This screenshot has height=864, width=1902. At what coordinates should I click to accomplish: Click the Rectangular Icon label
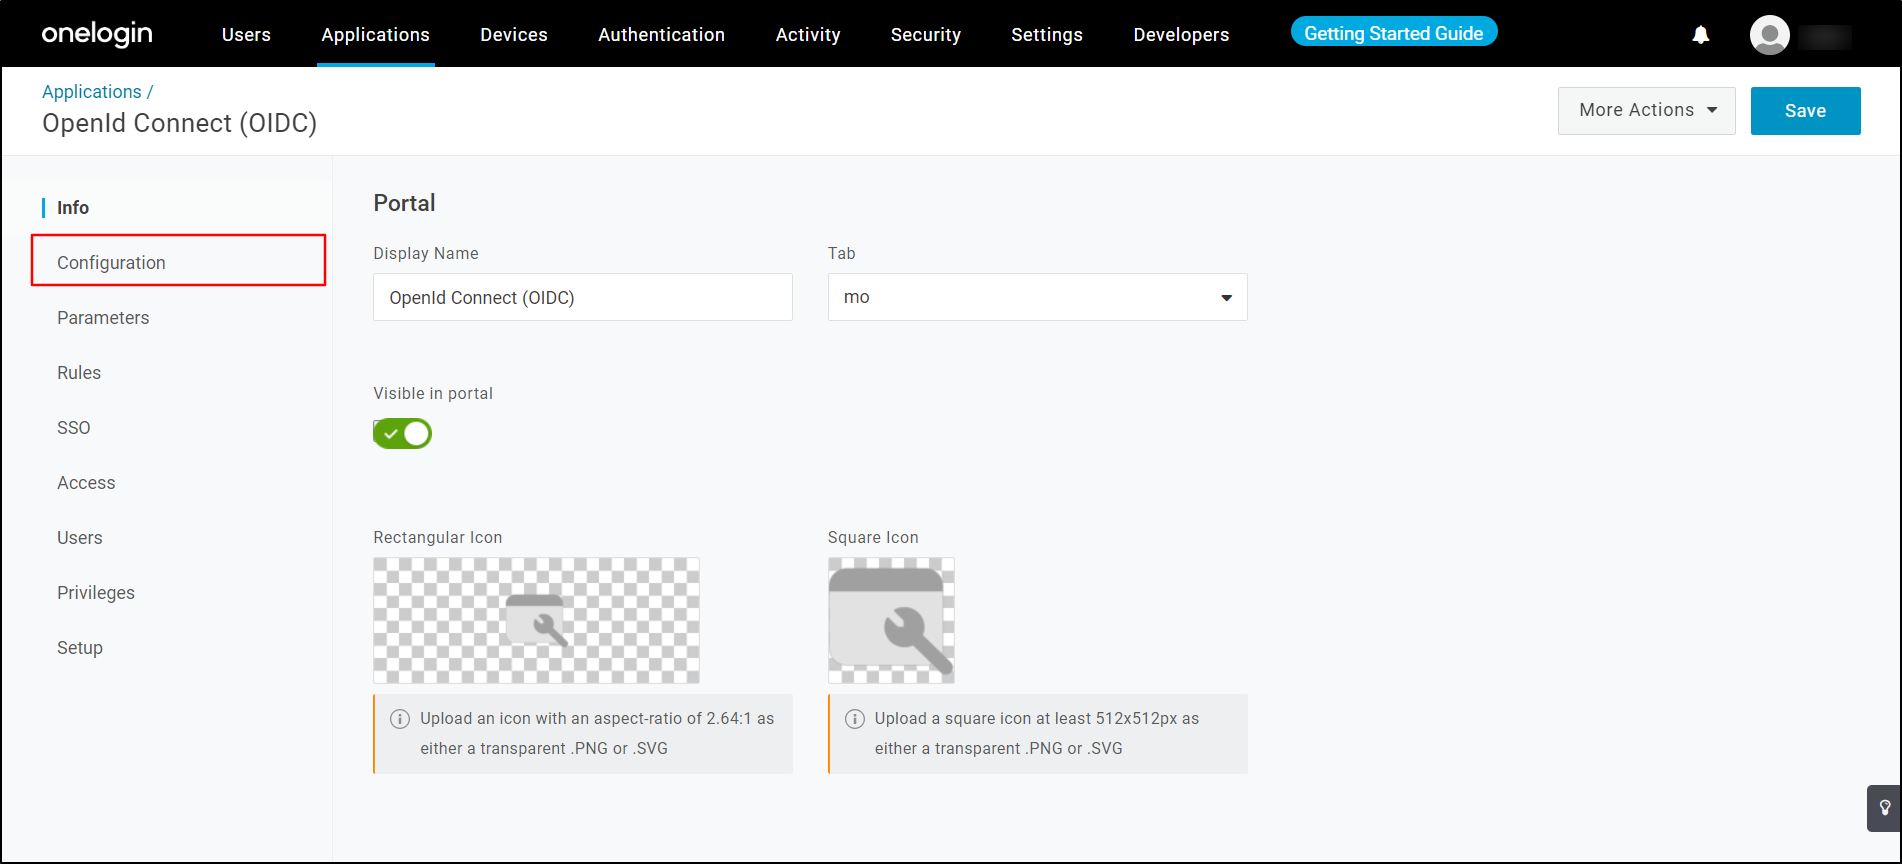[x=438, y=537]
